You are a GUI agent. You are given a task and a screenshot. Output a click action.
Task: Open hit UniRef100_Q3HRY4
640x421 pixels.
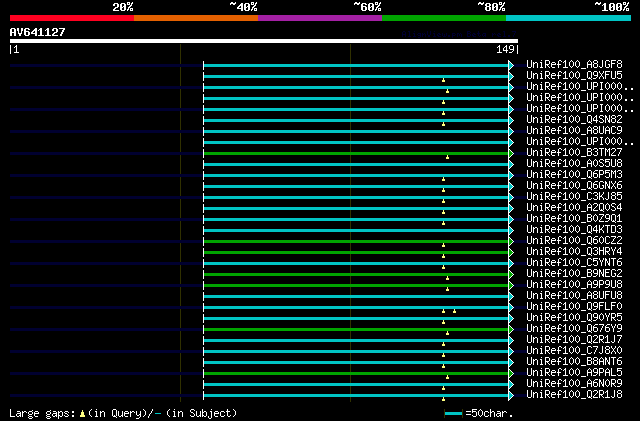pyautogui.click(x=574, y=252)
